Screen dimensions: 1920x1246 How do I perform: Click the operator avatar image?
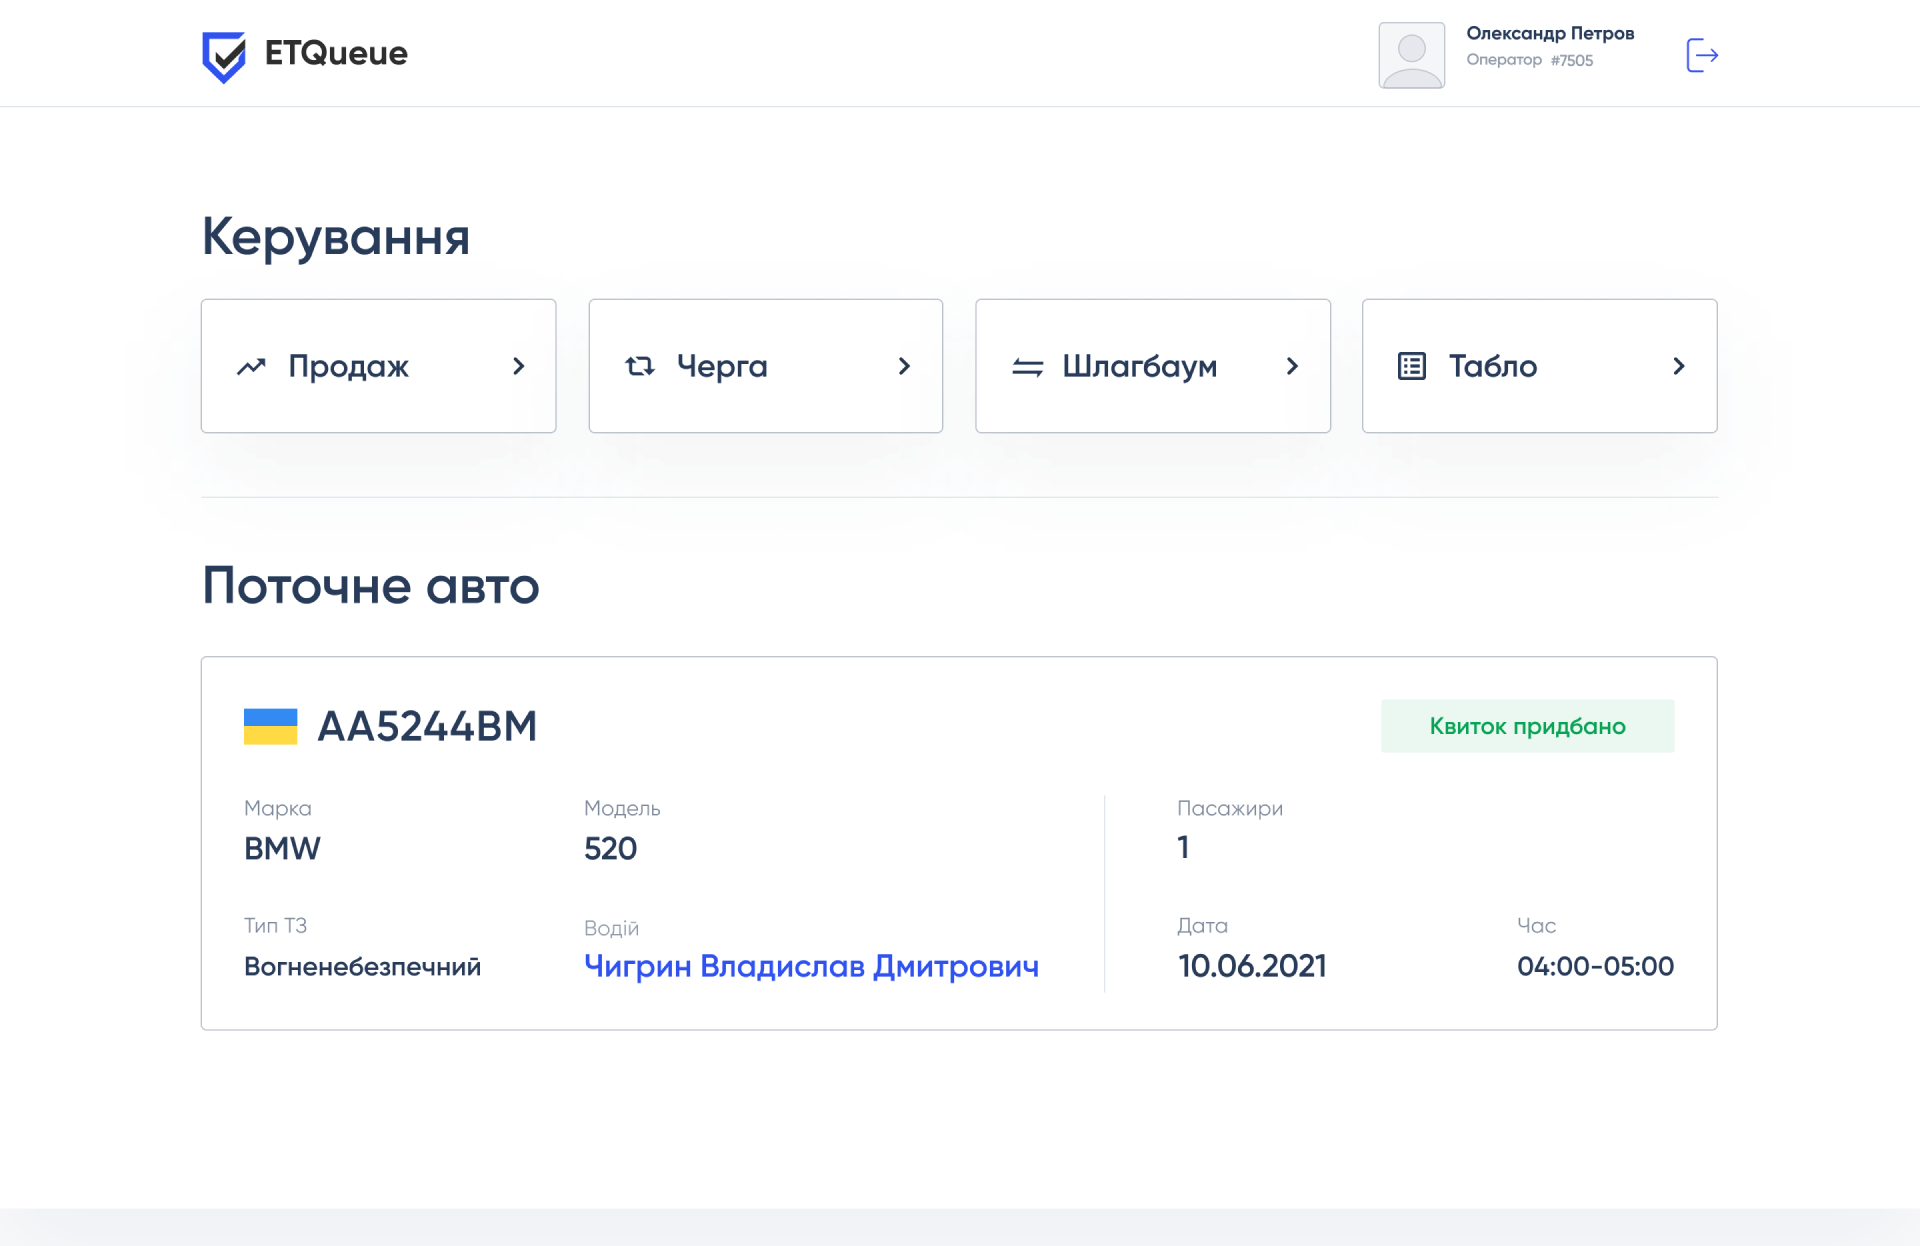[x=1411, y=54]
